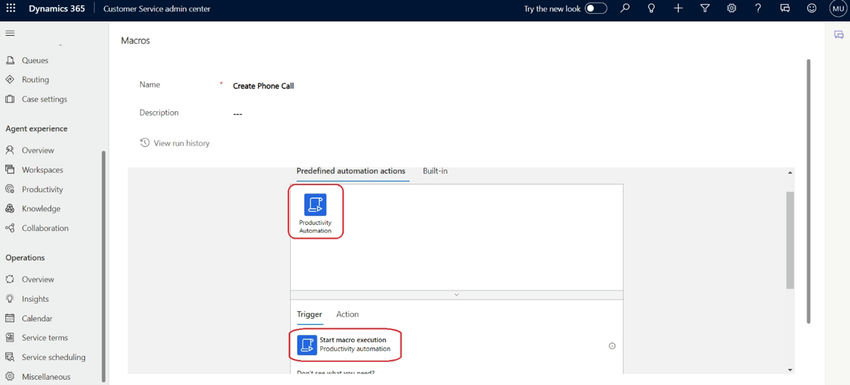850x385 pixels.
Task: Click the Macros page heading
Action: 135,41
